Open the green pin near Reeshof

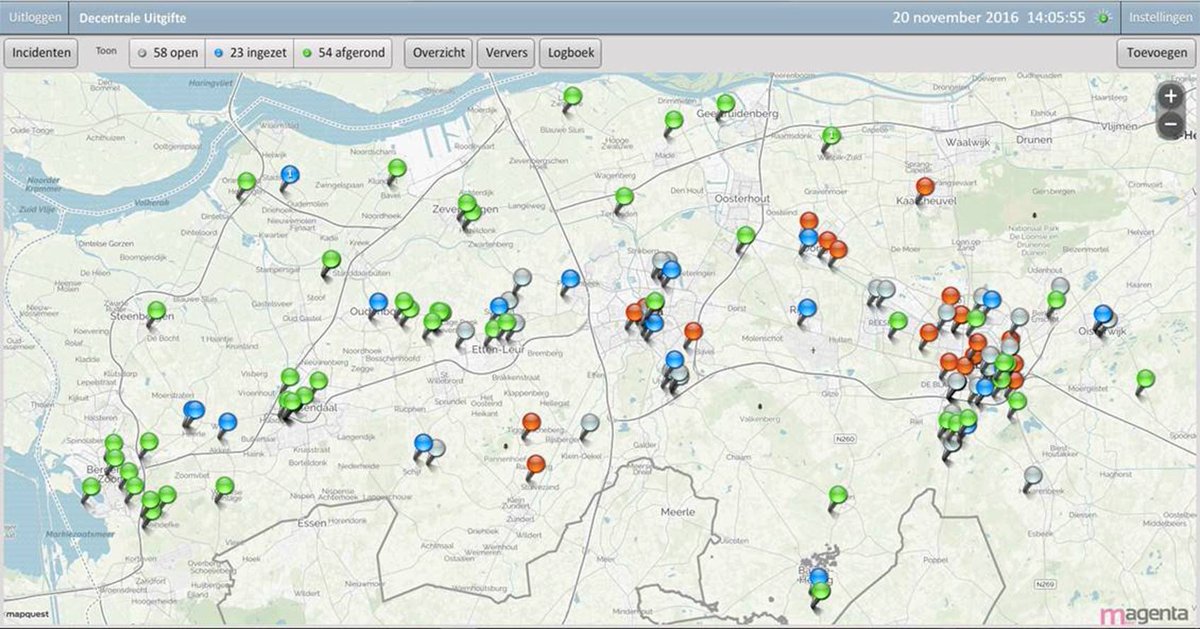(x=898, y=321)
